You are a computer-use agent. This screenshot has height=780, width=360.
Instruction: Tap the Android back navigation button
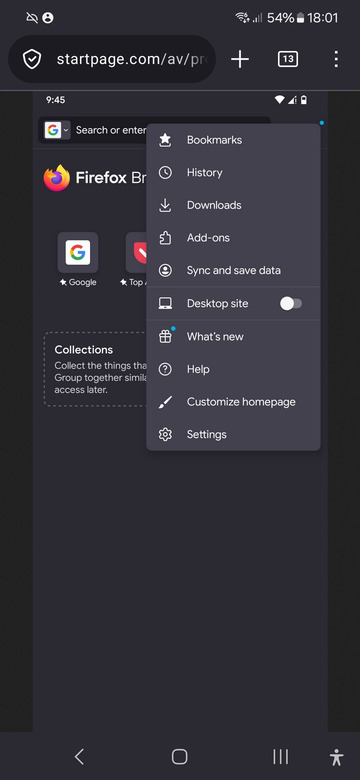(x=79, y=757)
